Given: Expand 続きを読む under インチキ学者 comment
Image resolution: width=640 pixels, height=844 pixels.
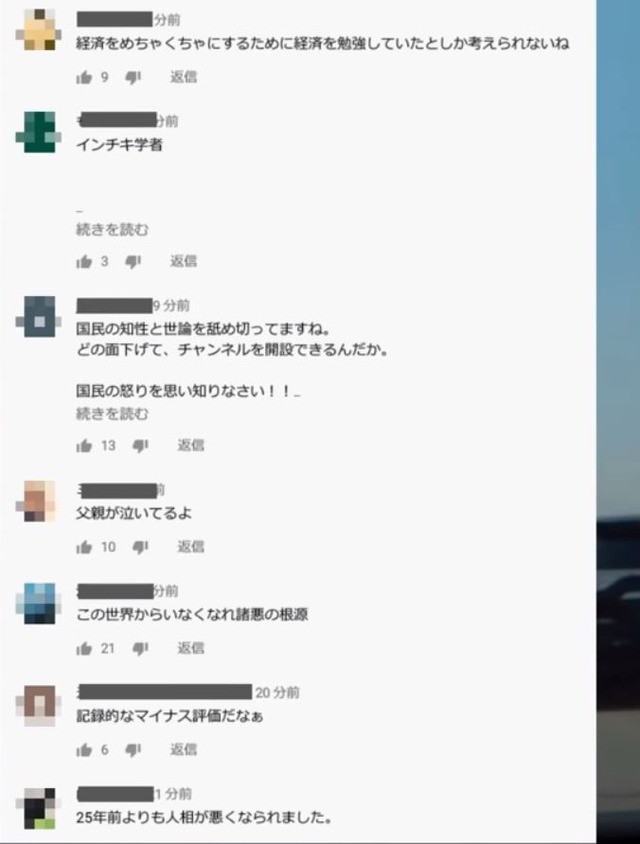Looking at the screenshot, I should (112, 230).
